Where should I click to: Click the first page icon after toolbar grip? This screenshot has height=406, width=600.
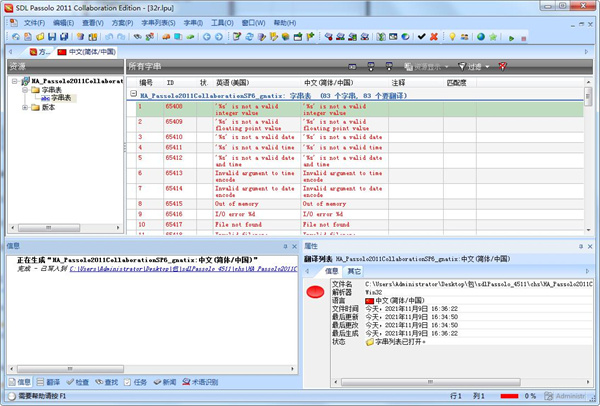pyautogui.click(x=15, y=37)
